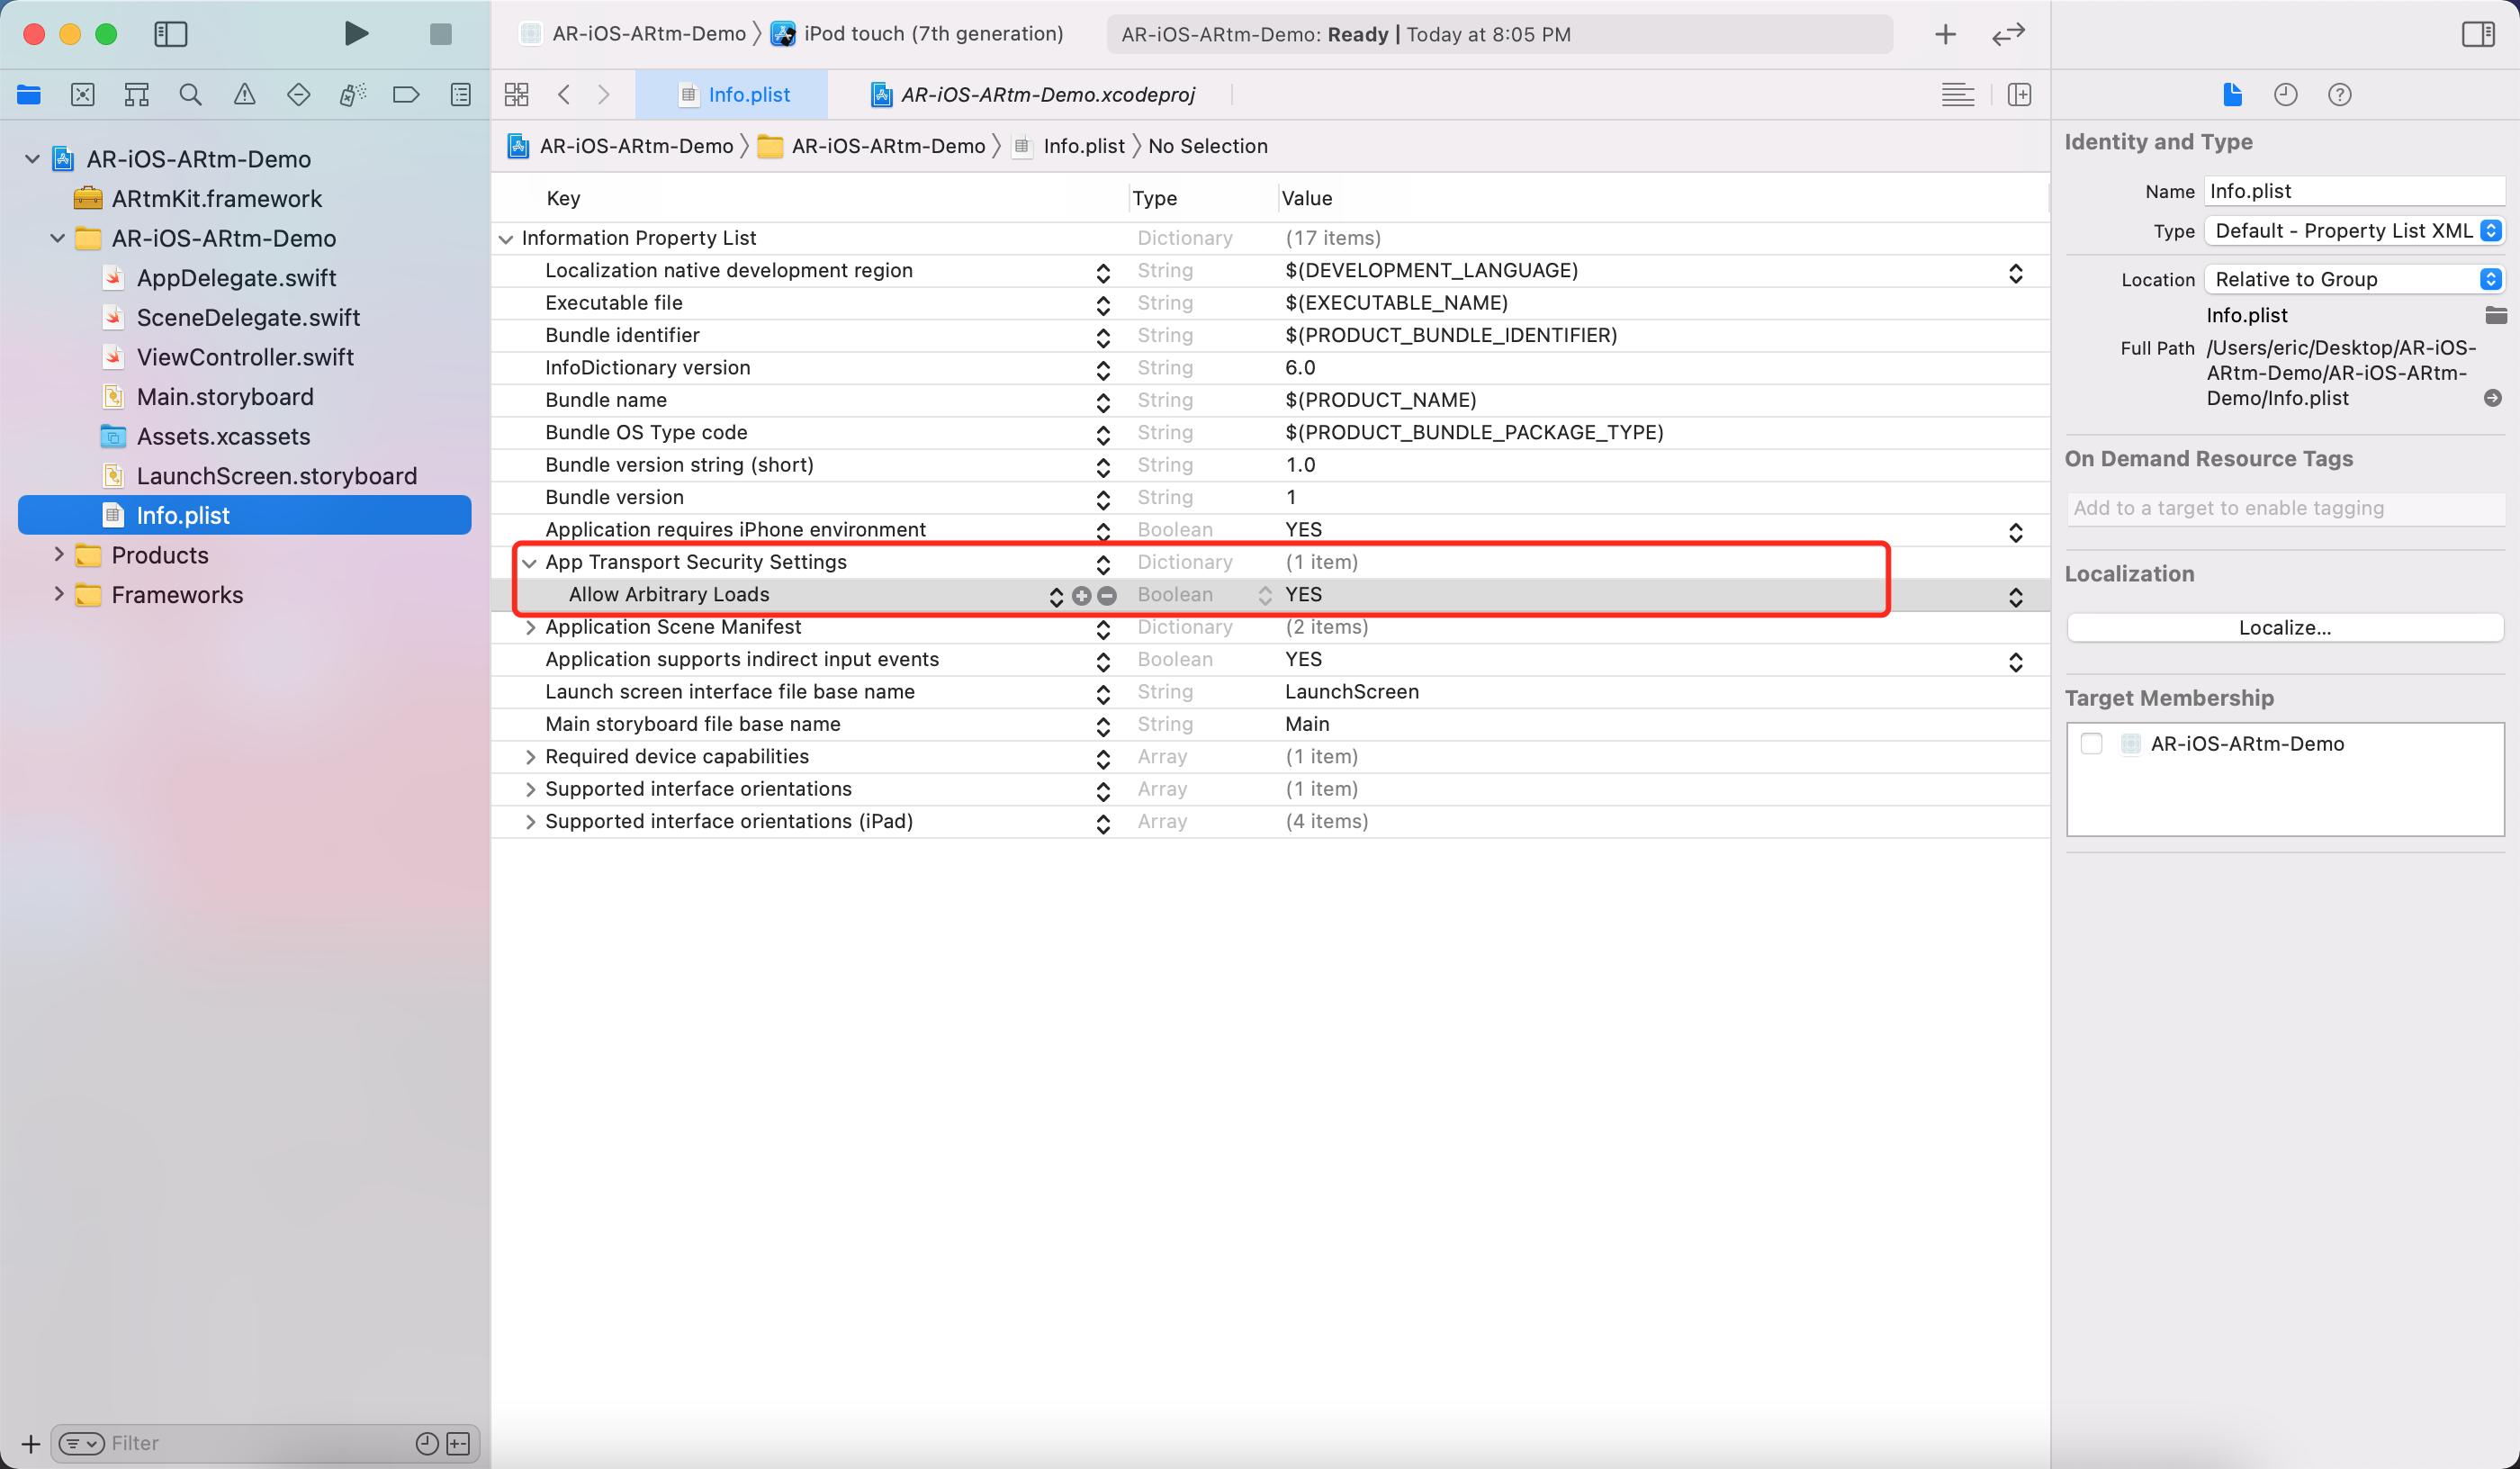Show the File inspector icon
2520x1469 pixels.
2232,95
